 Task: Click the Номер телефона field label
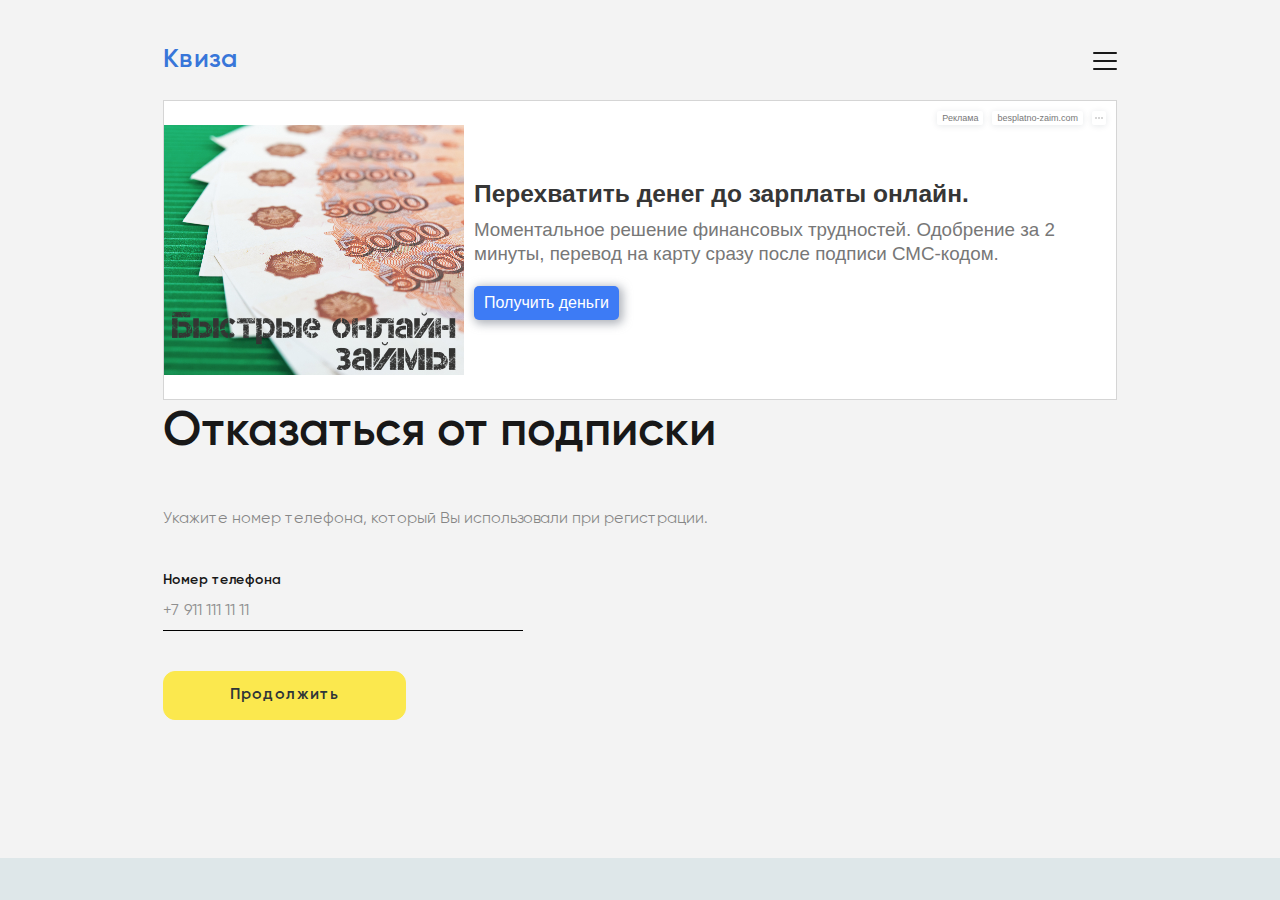(222, 579)
